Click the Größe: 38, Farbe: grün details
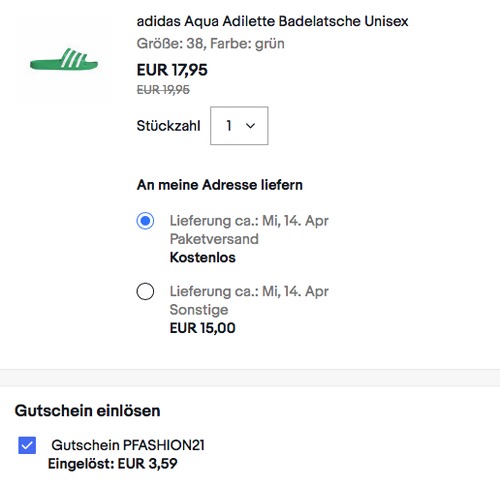Screen dimensions: 500x486 click(211, 44)
